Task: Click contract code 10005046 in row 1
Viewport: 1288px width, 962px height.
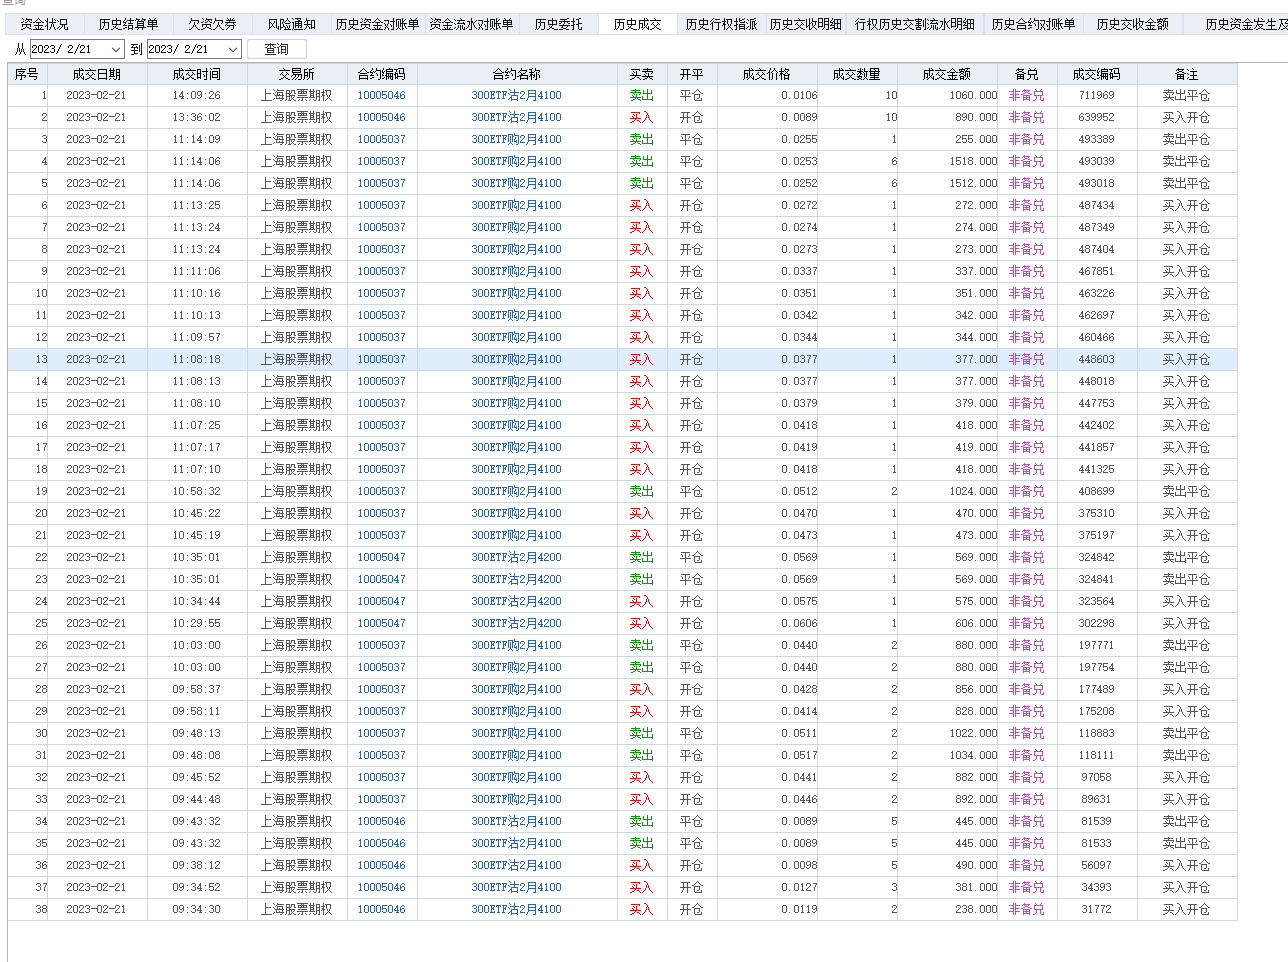Action: point(381,95)
